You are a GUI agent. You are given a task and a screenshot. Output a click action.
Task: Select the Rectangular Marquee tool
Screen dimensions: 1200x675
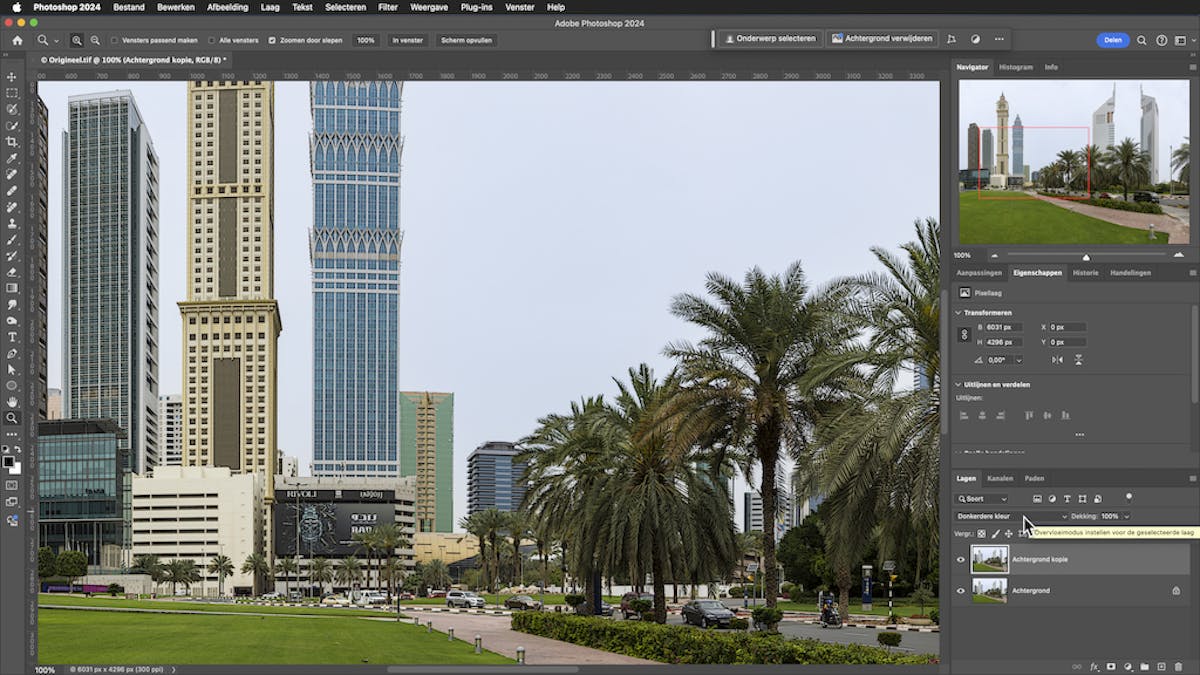pos(12,93)
